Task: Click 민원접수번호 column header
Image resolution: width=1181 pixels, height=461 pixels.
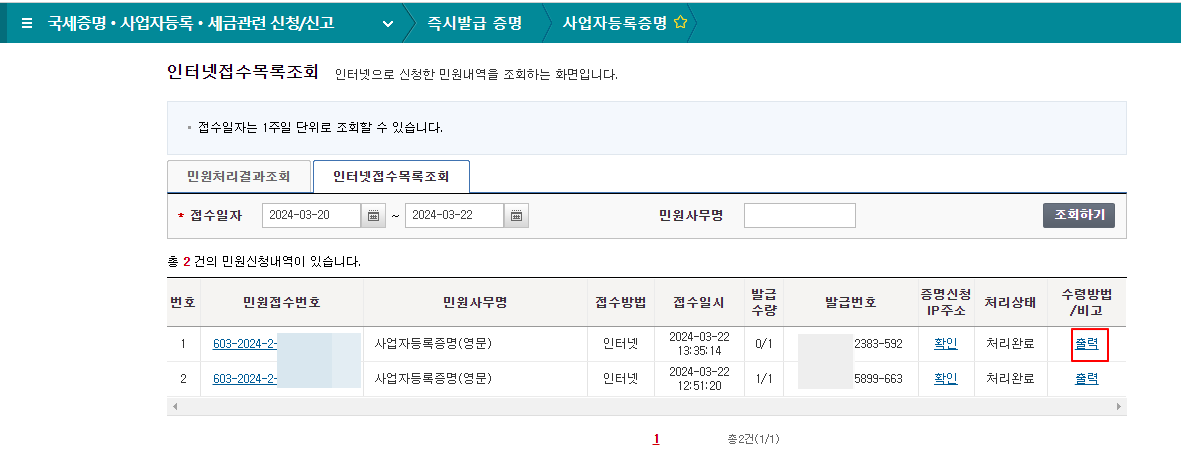Action: [x=282, y=302]
